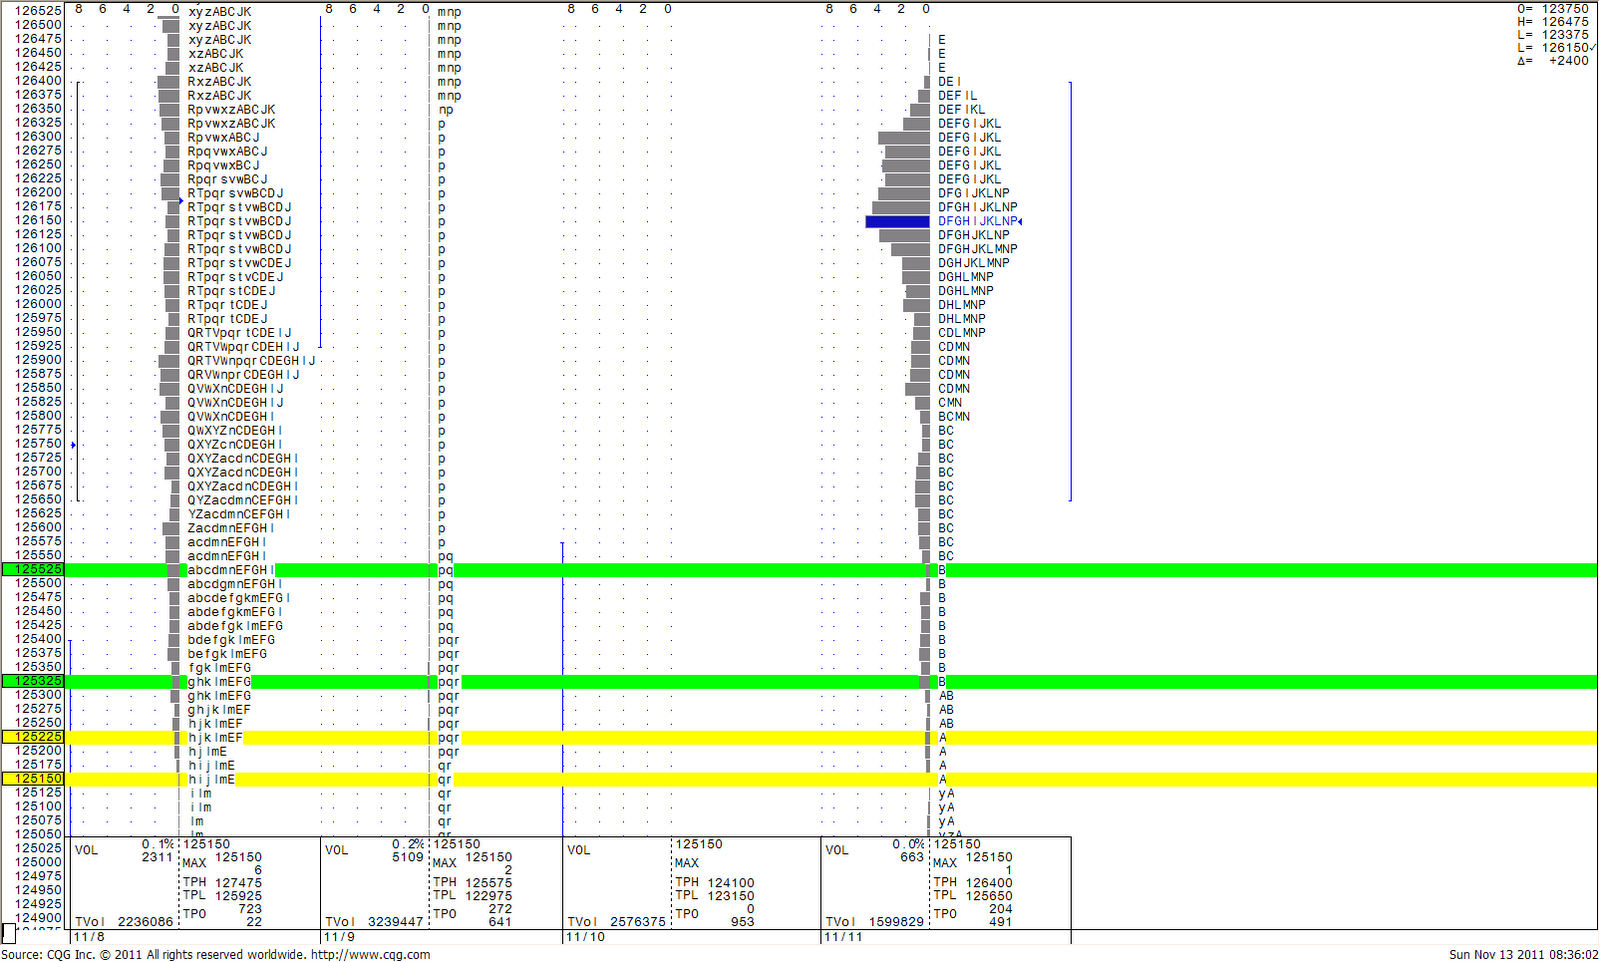
Task: Select the 'QRTVWnpqrCDEGHIJ' profile row
Action: click(x=251, y=361)
